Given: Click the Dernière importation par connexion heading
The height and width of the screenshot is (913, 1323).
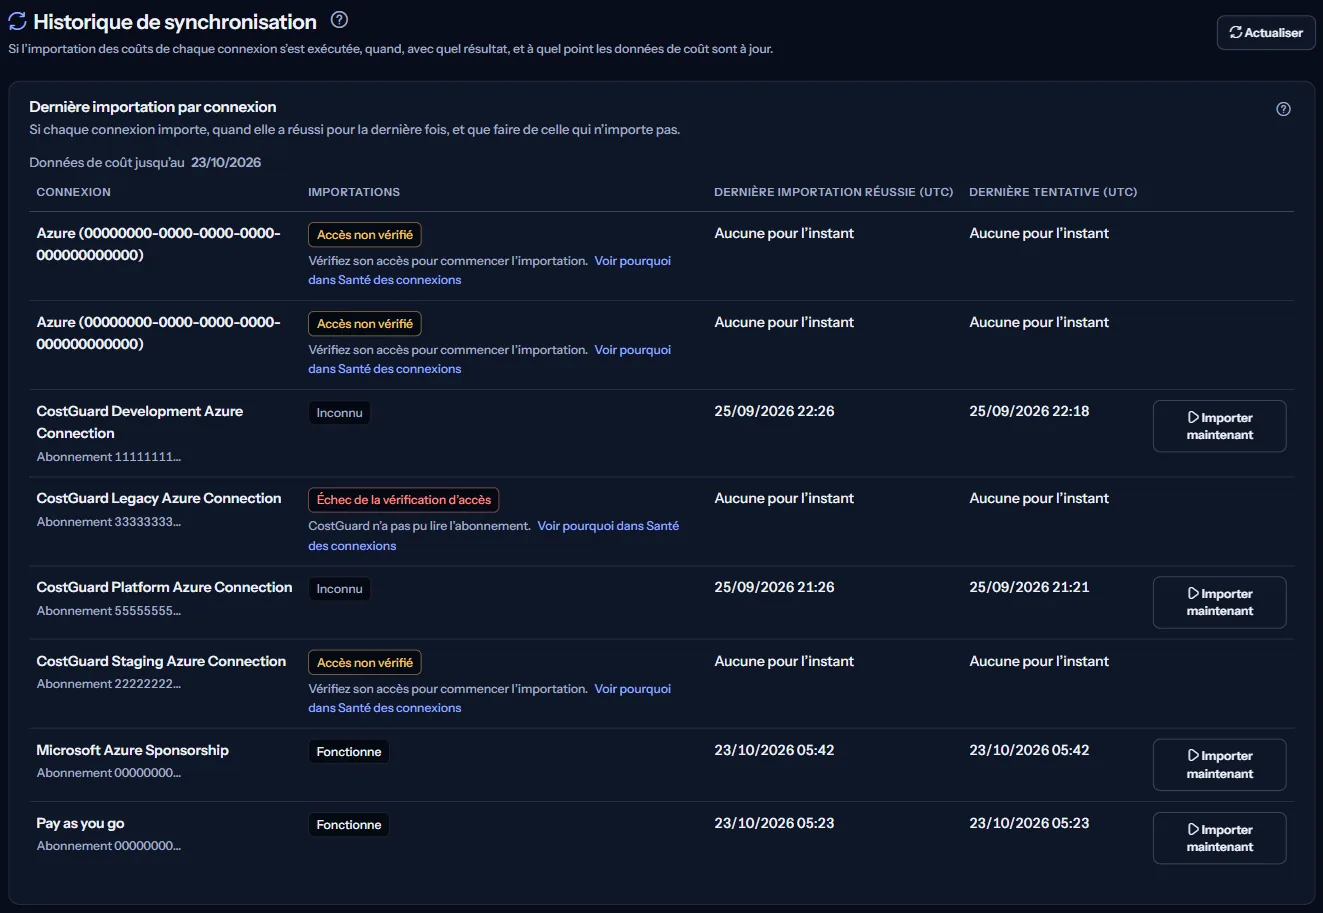Looking at the screenshot, I should click(153, 107).
